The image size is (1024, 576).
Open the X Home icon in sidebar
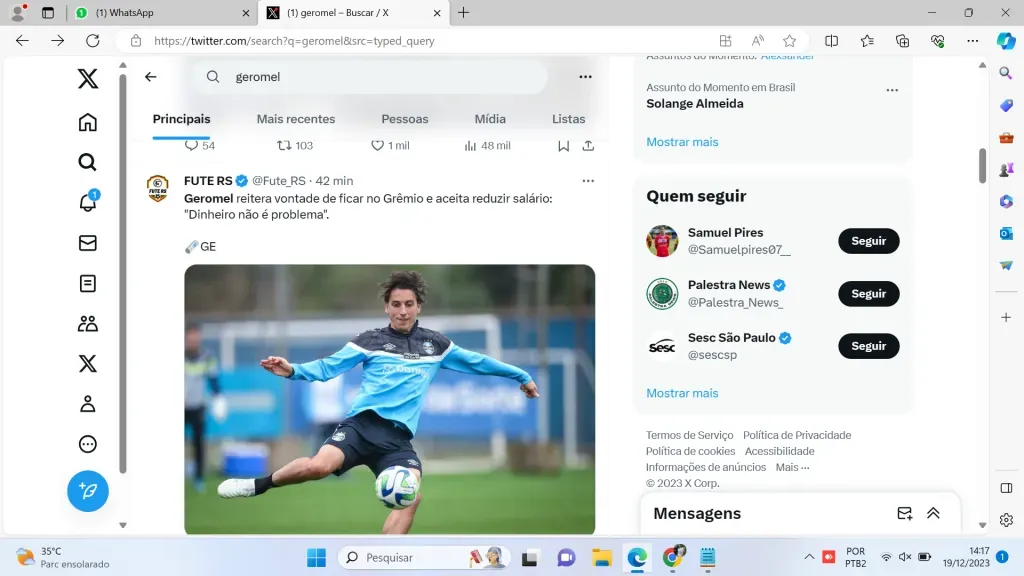[x=88, y=123]
